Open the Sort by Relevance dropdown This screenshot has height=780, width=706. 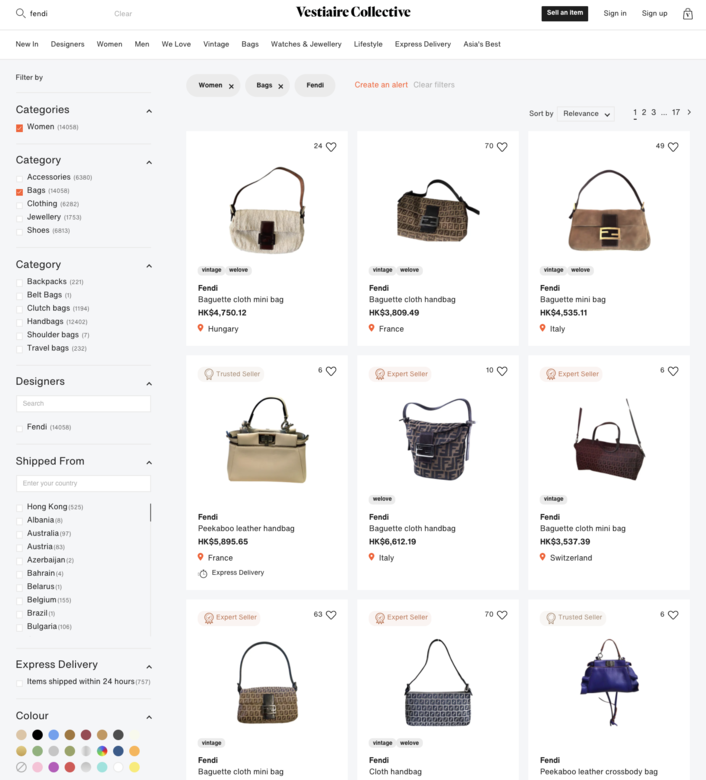point(586,114)
